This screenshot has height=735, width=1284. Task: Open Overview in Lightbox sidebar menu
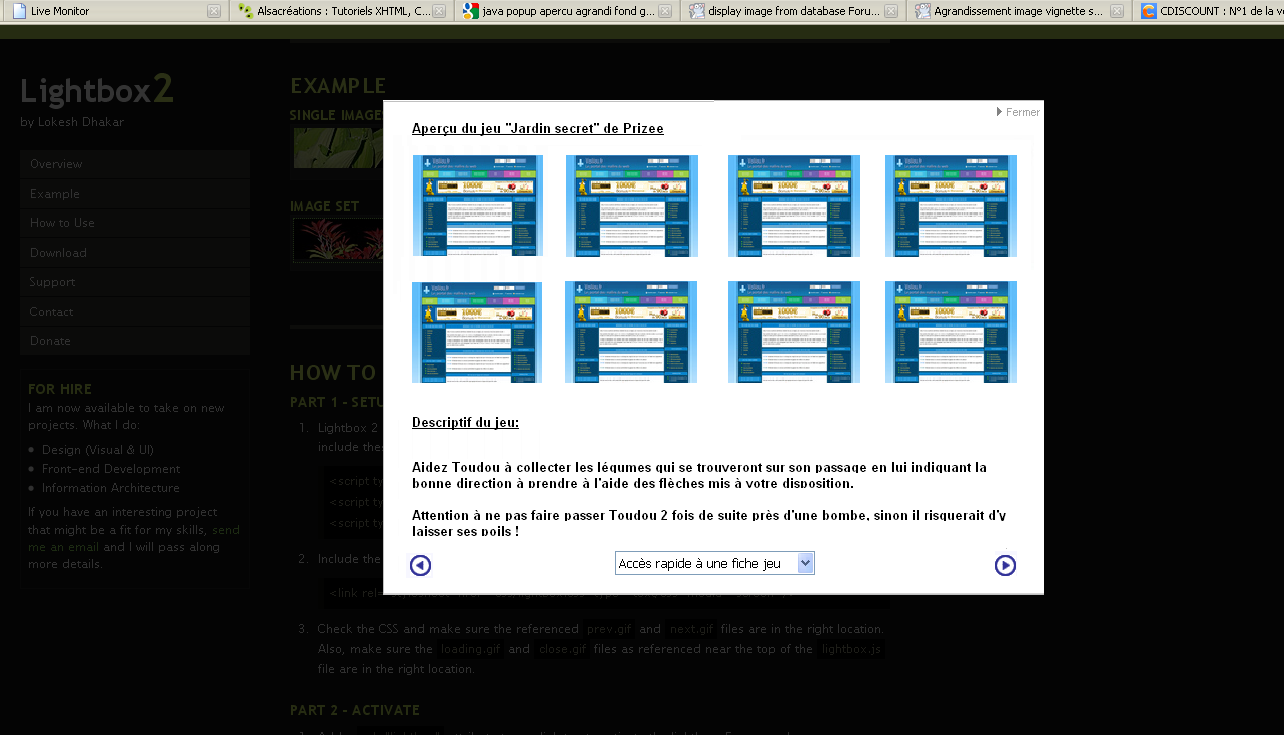(x=135, y=164)
